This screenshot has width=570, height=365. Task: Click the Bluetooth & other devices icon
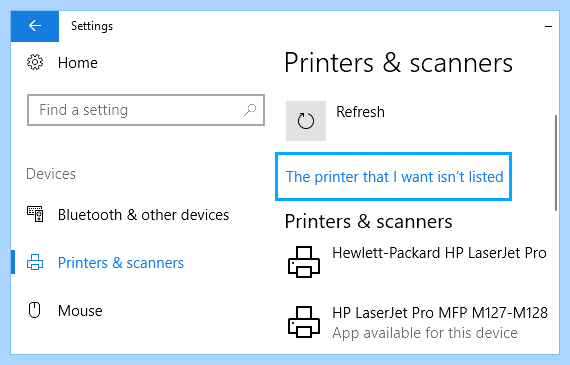pos(35,214)
